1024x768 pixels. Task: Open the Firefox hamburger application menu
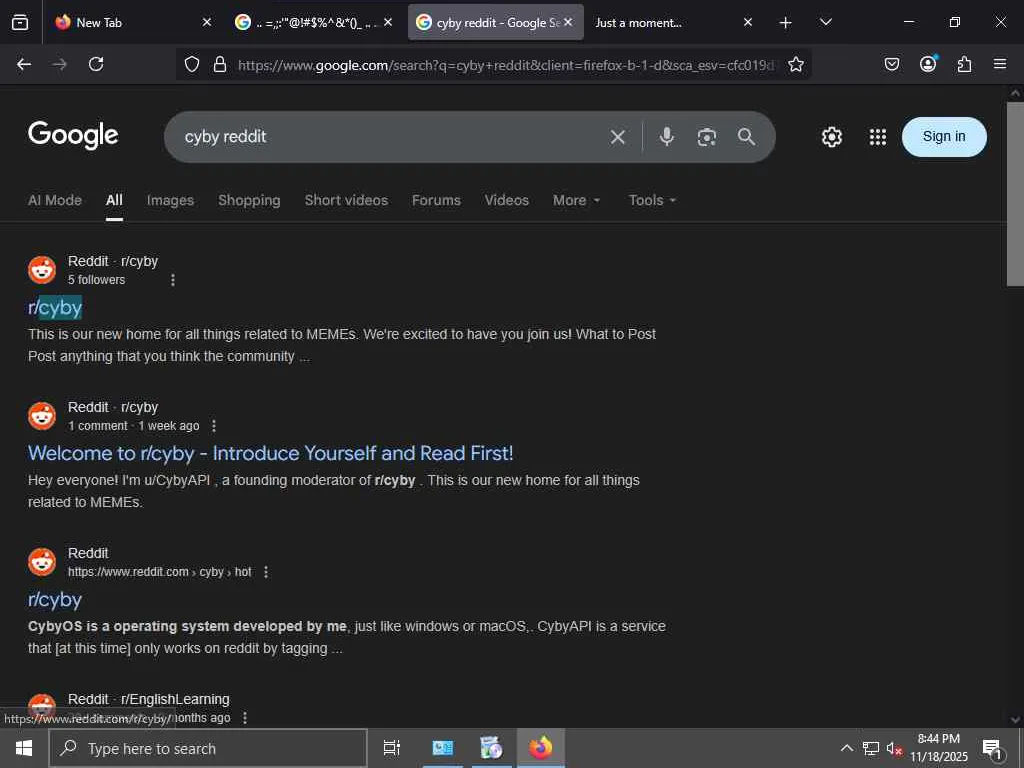[x=1000, y=64]
